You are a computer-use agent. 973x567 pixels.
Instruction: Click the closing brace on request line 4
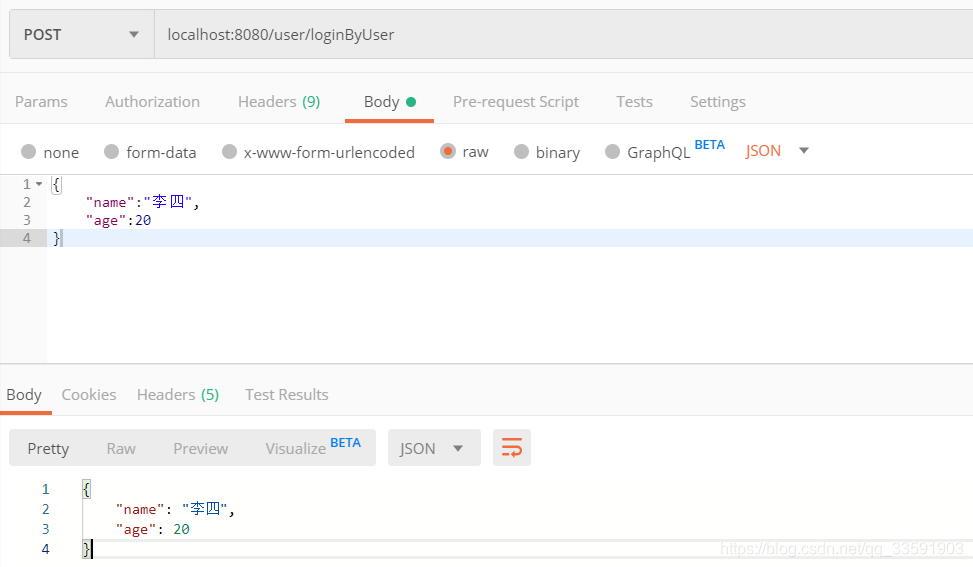56,238
